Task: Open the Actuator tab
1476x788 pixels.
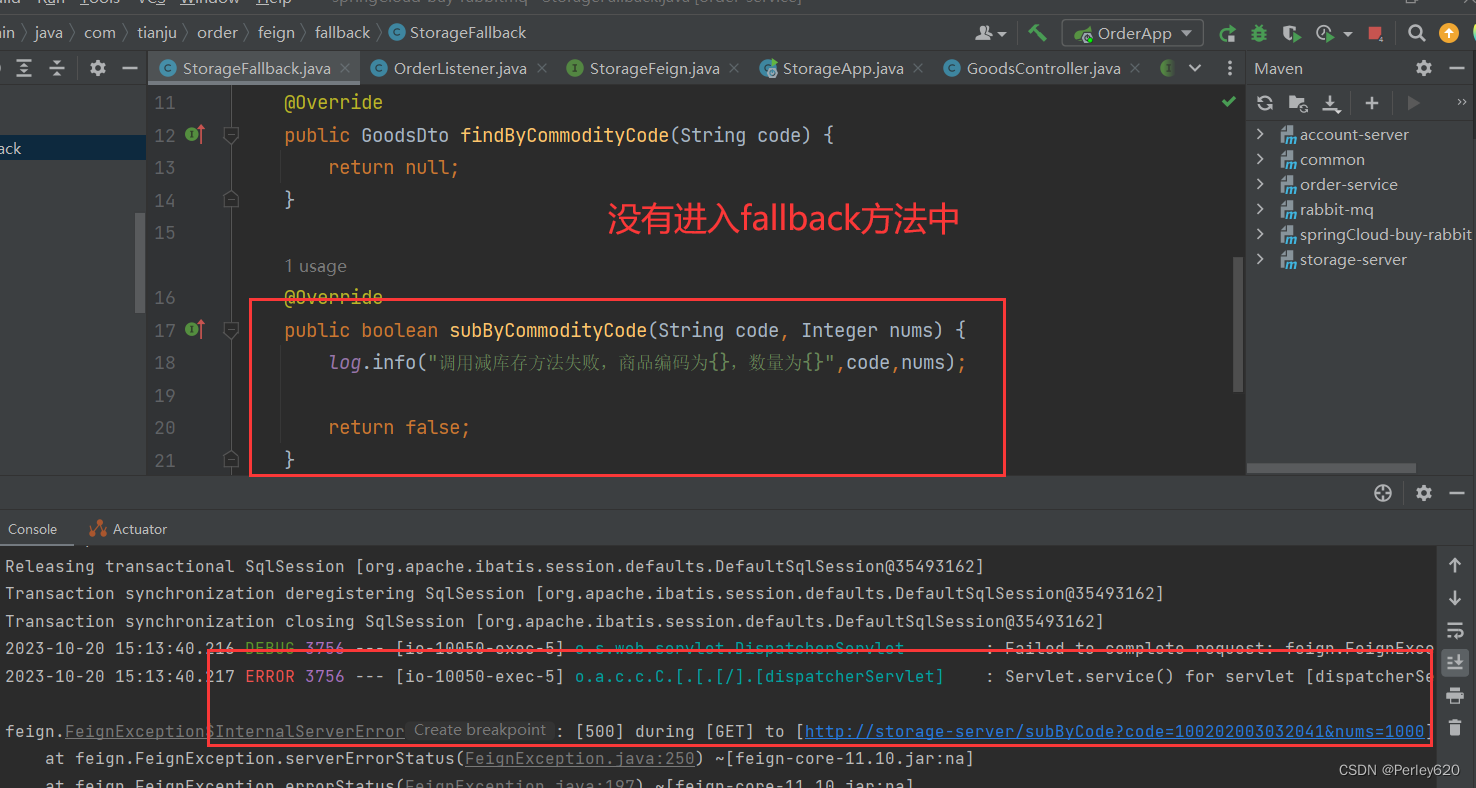Action: (x=128, y=529)
